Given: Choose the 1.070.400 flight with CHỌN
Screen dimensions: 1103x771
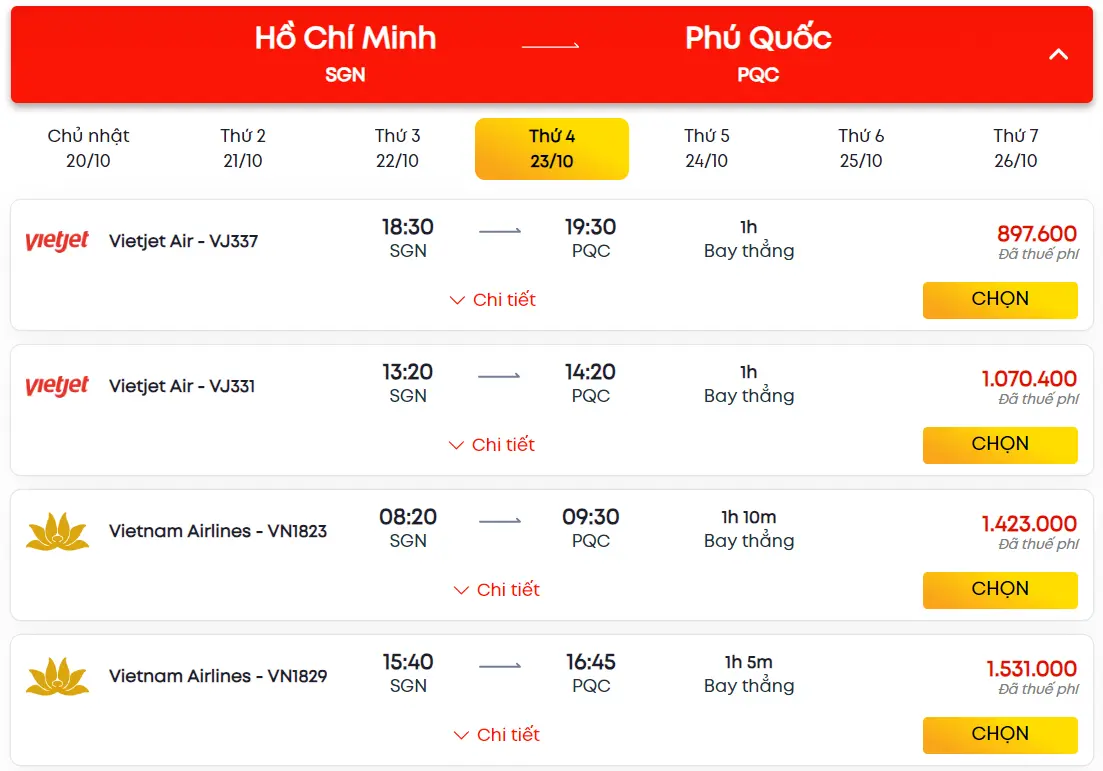Looking at the screenshot, I should point(1000,445).
